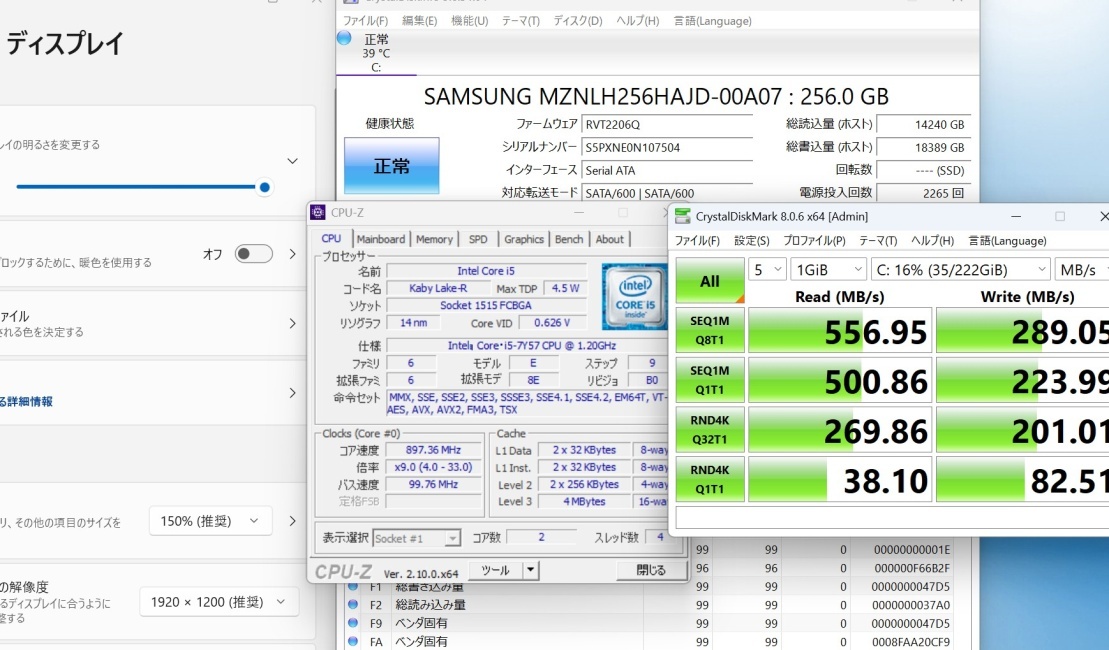This screenshot has height=650, width=1109.
Task: Click the Intel Core i5 logo in CPU-Z
Action: click(x=634, y=296)
